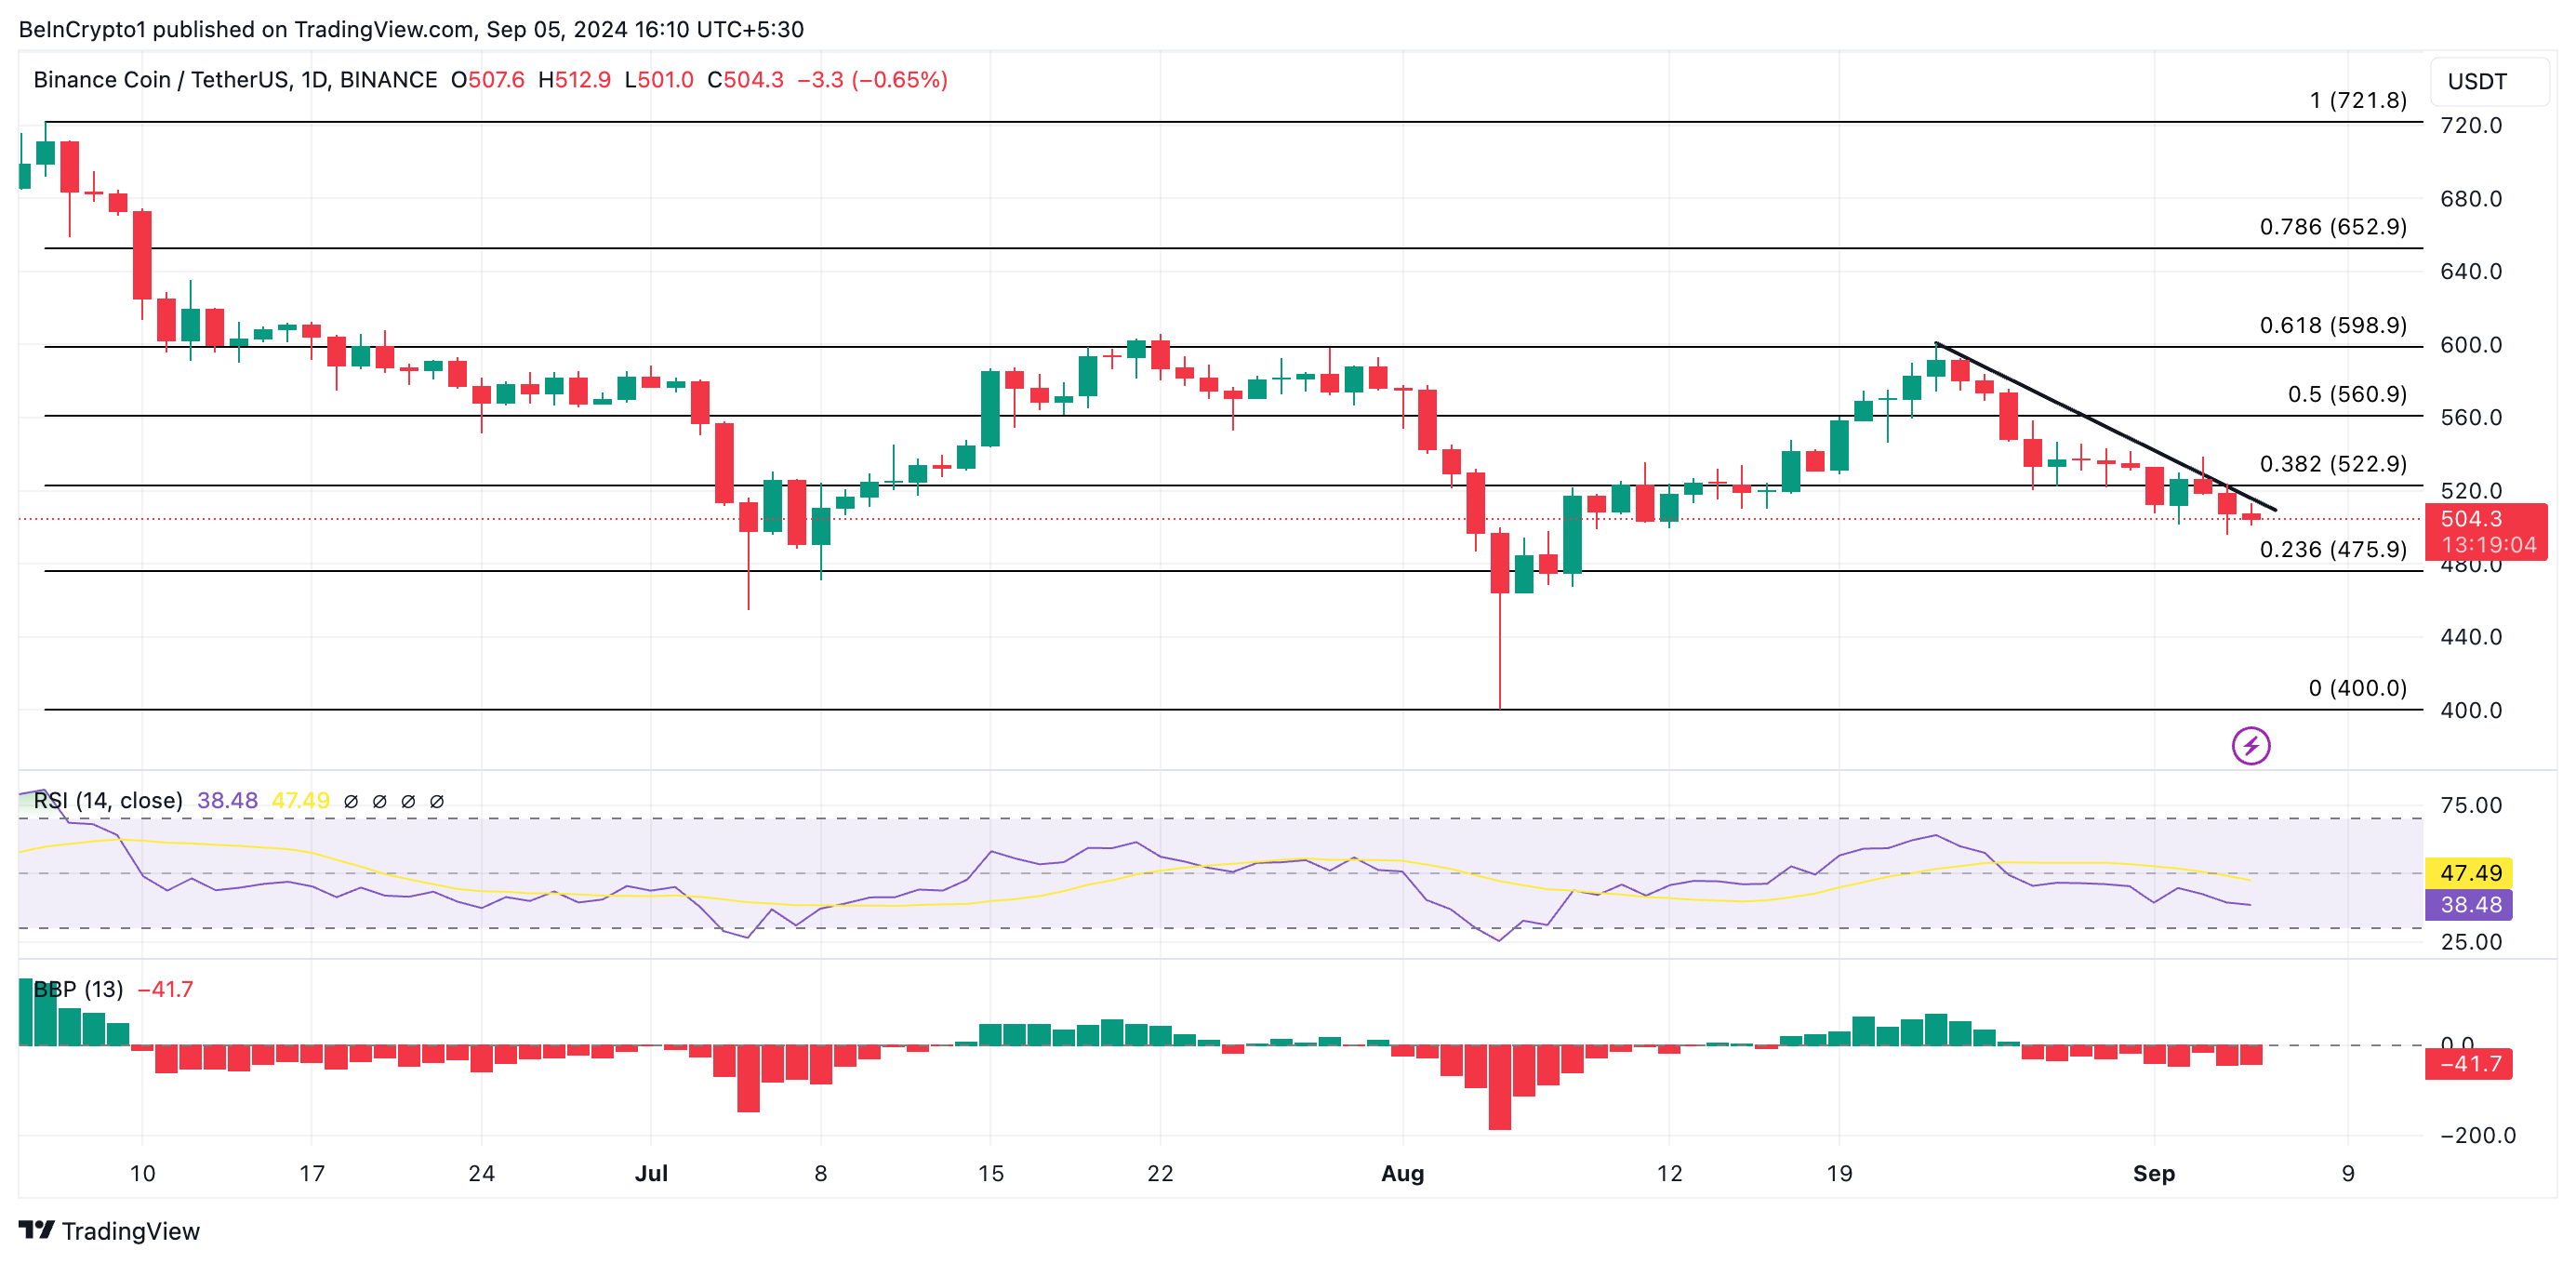This screenshot has height=1263, width=2576.
Task: Click the last empty-value symbol in RSI legend
Action: (x=437, y=801)
